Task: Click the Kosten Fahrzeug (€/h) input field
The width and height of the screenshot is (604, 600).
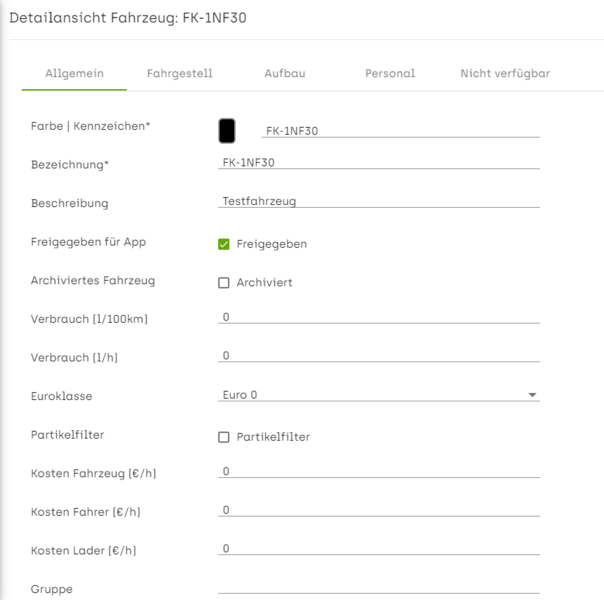Action: click(x=379, y=471)
